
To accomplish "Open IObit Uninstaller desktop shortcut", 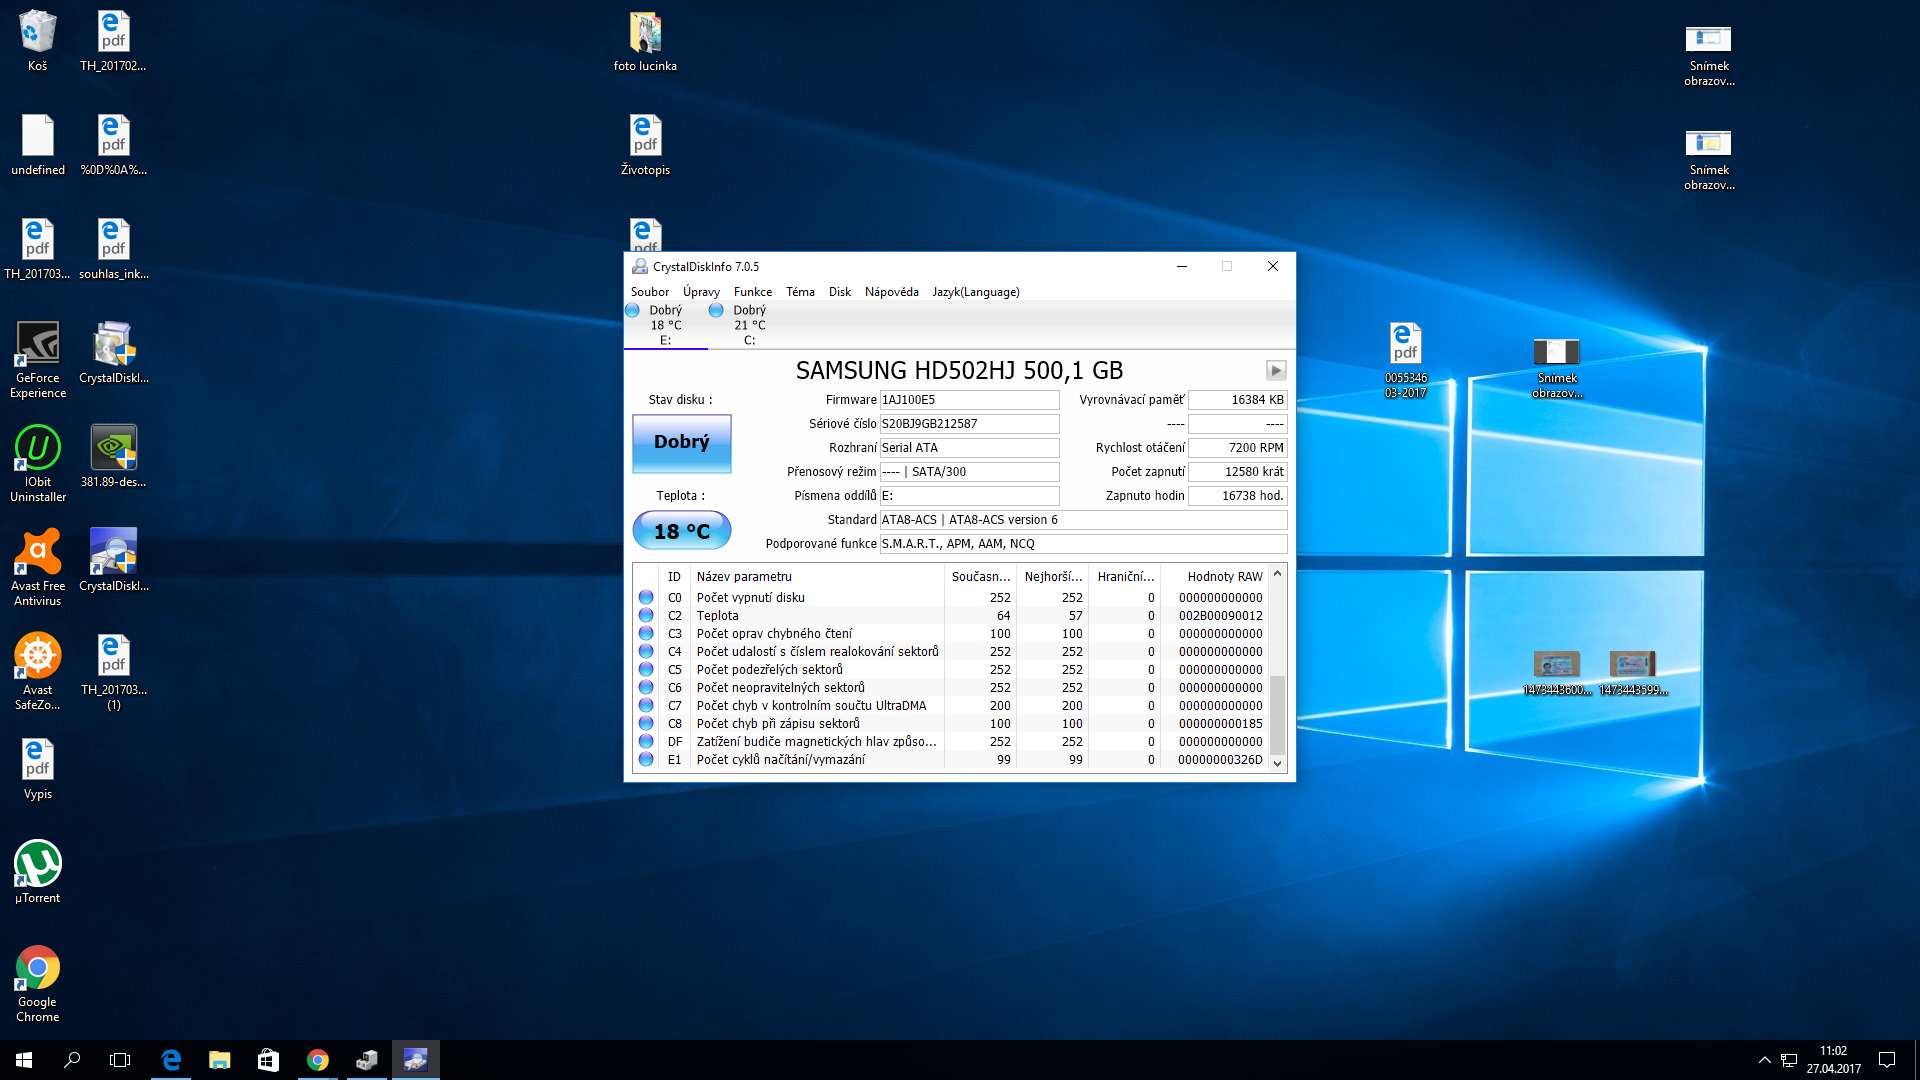I will pyautogui.click(x=37, y=463).
